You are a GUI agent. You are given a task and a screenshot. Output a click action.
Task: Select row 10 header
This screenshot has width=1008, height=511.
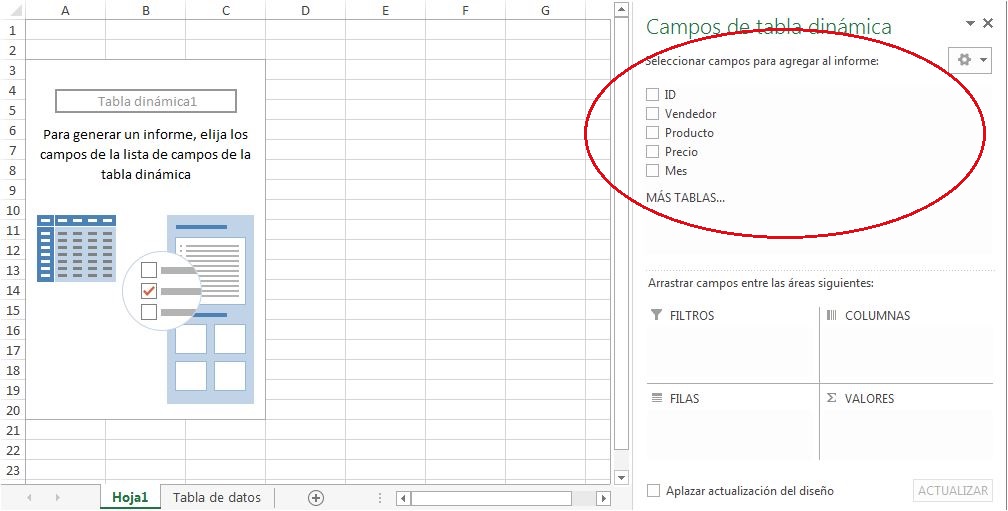click(12, 210)
